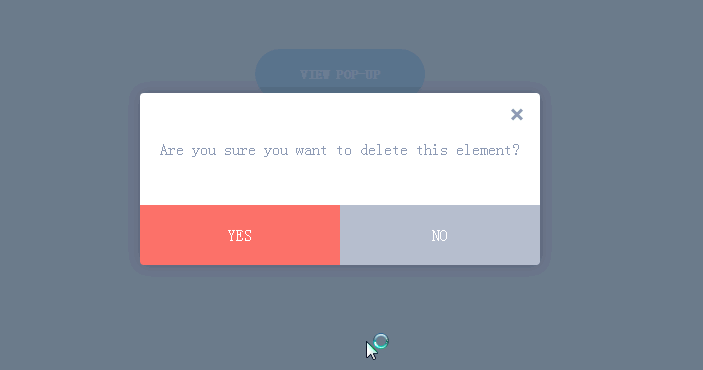The image size is (703, 370).
Task: Click the word "element?" in the prompt
Action: [488, 150]
